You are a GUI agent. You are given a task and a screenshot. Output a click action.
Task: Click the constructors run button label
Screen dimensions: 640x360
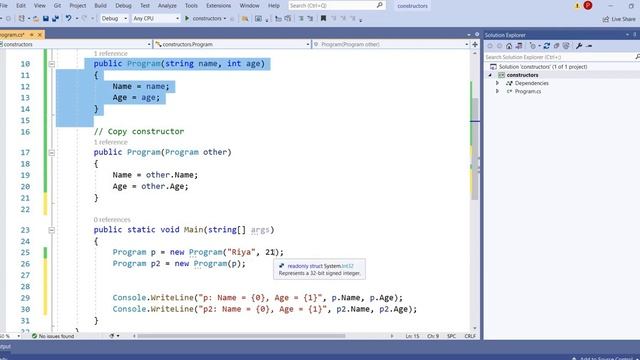pyautogui.click(x=207, y=18)
